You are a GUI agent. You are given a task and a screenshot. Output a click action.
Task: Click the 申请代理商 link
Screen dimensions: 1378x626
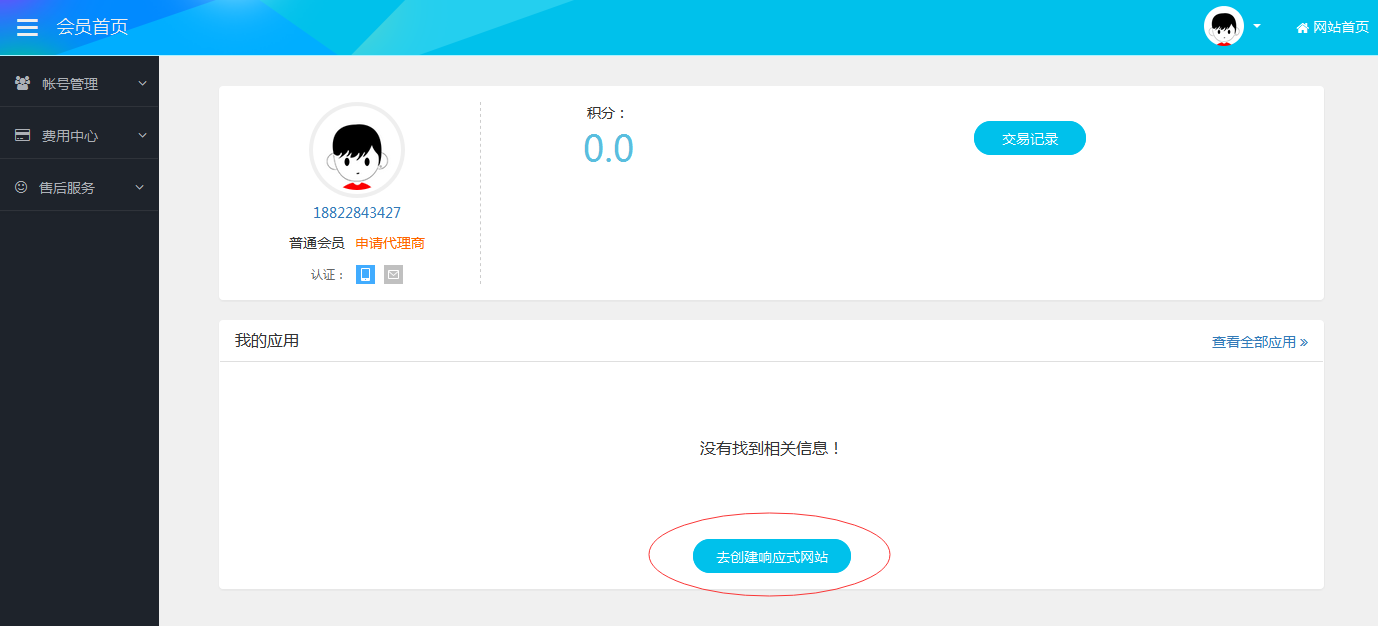coord(390,243)
